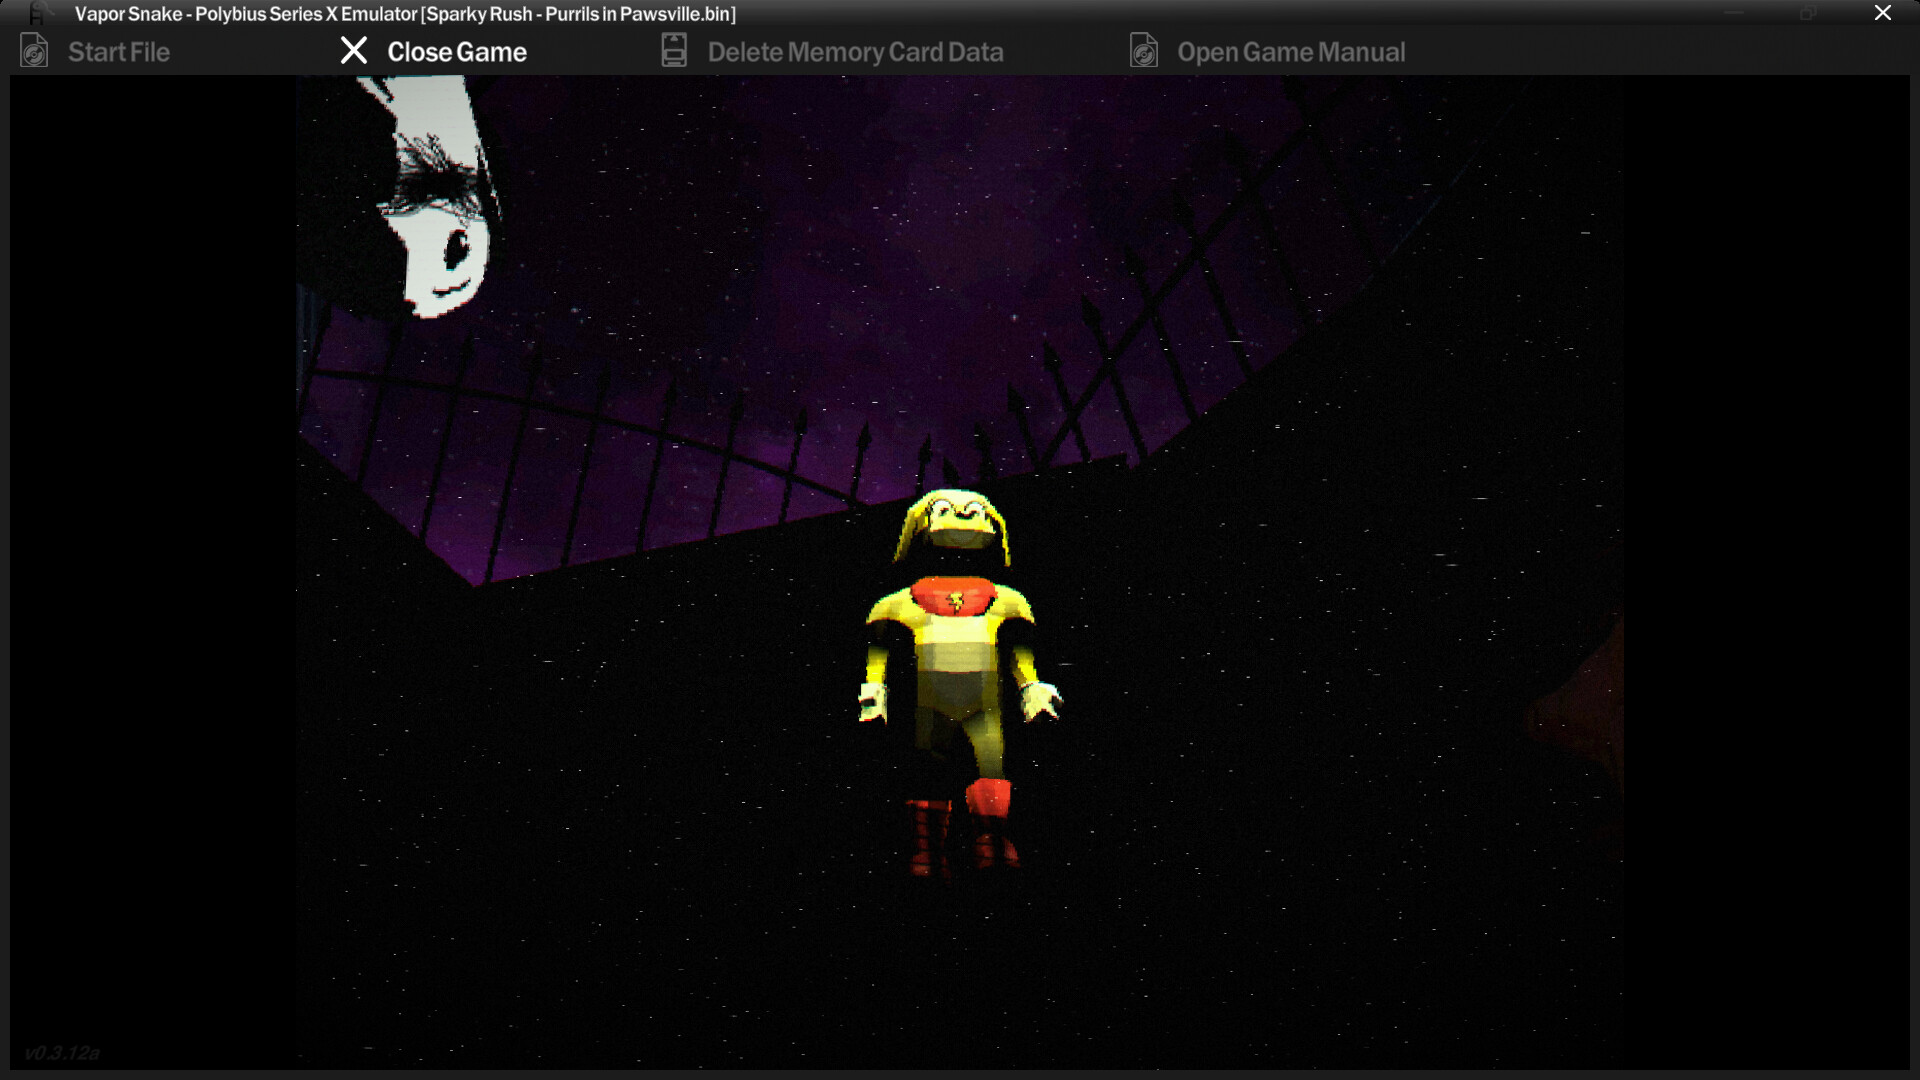Choose Delete Memory Card Data
Screen dimensions: 1920x1080
pos(855,51)
